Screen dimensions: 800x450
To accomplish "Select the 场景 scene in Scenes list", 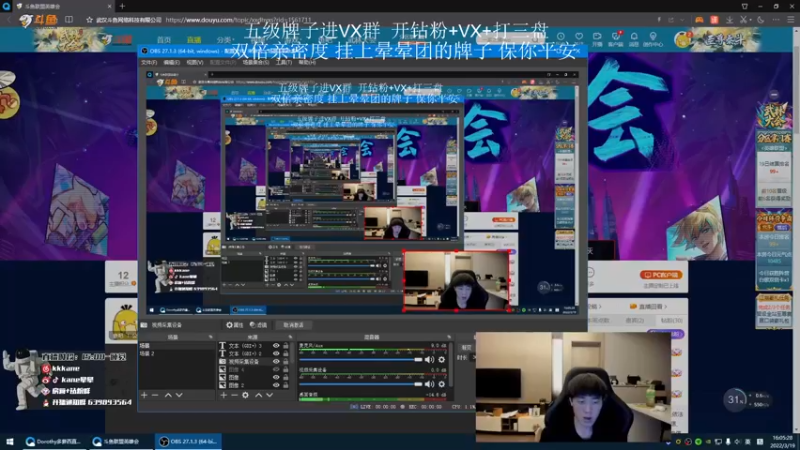I will [177, 346].
